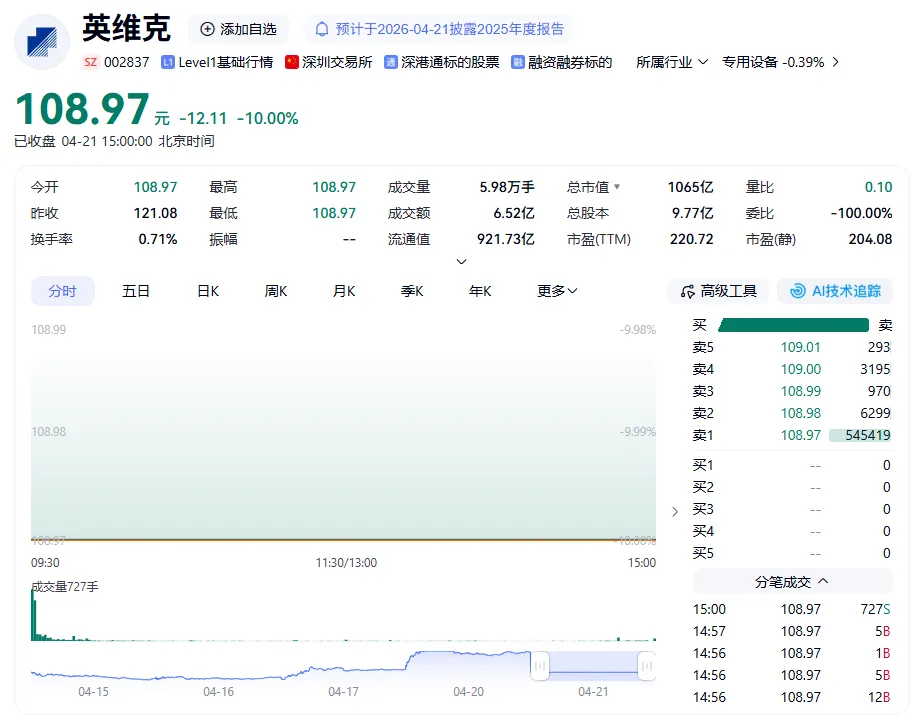Click the plus icon in 添加自选
The width and height of the screenshot is (917, 725).
[207, 29]
